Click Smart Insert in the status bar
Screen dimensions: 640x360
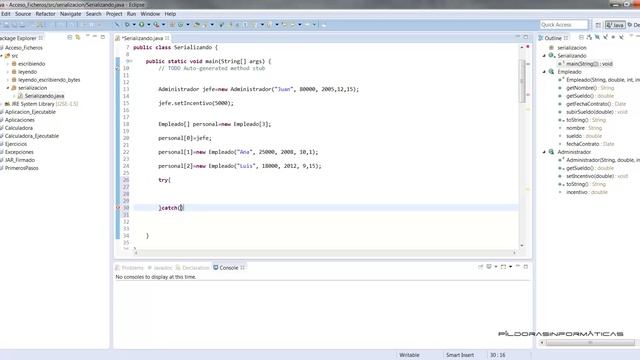pos(460,355)
